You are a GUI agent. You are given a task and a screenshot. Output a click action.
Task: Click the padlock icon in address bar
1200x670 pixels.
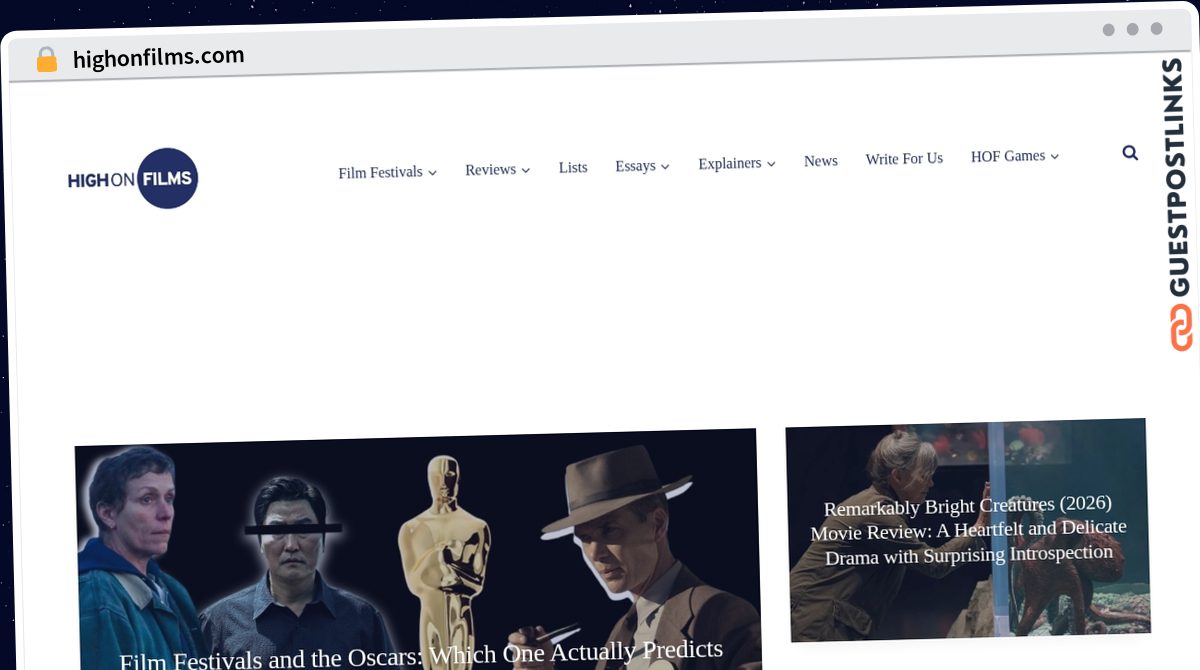(46, 60)
